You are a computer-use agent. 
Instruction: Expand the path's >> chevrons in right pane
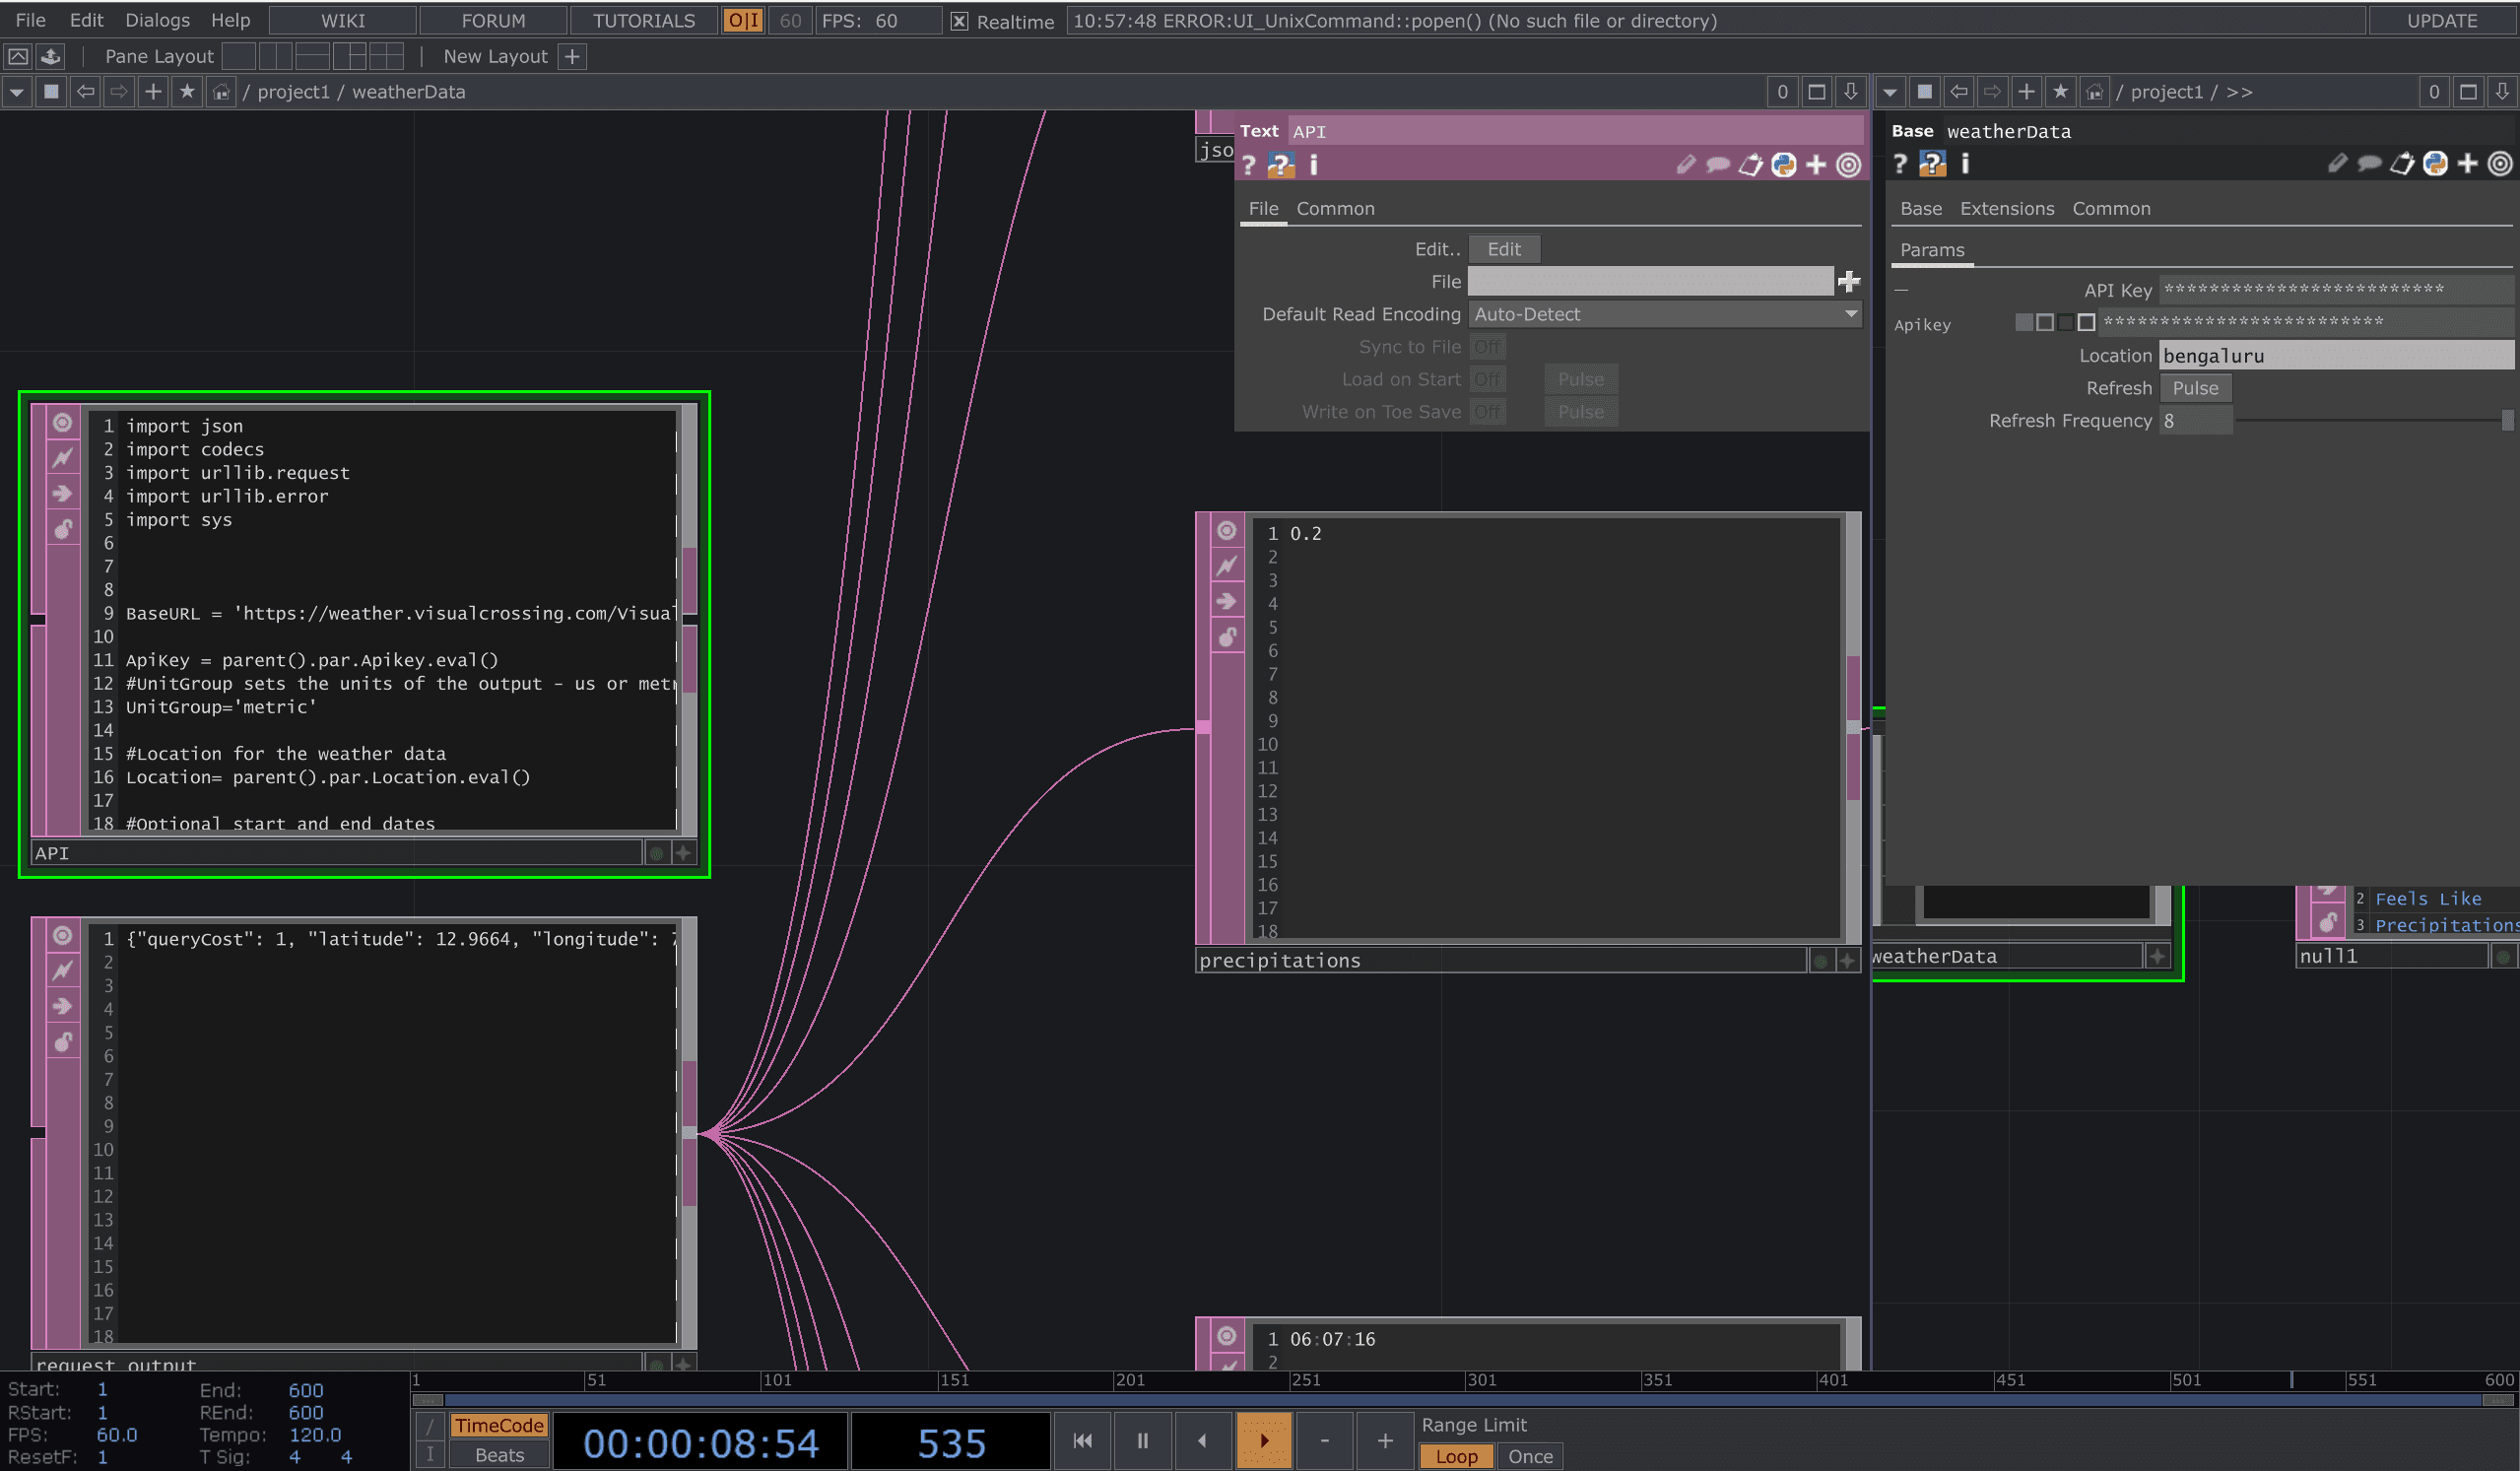click(x=2239, y=92)
